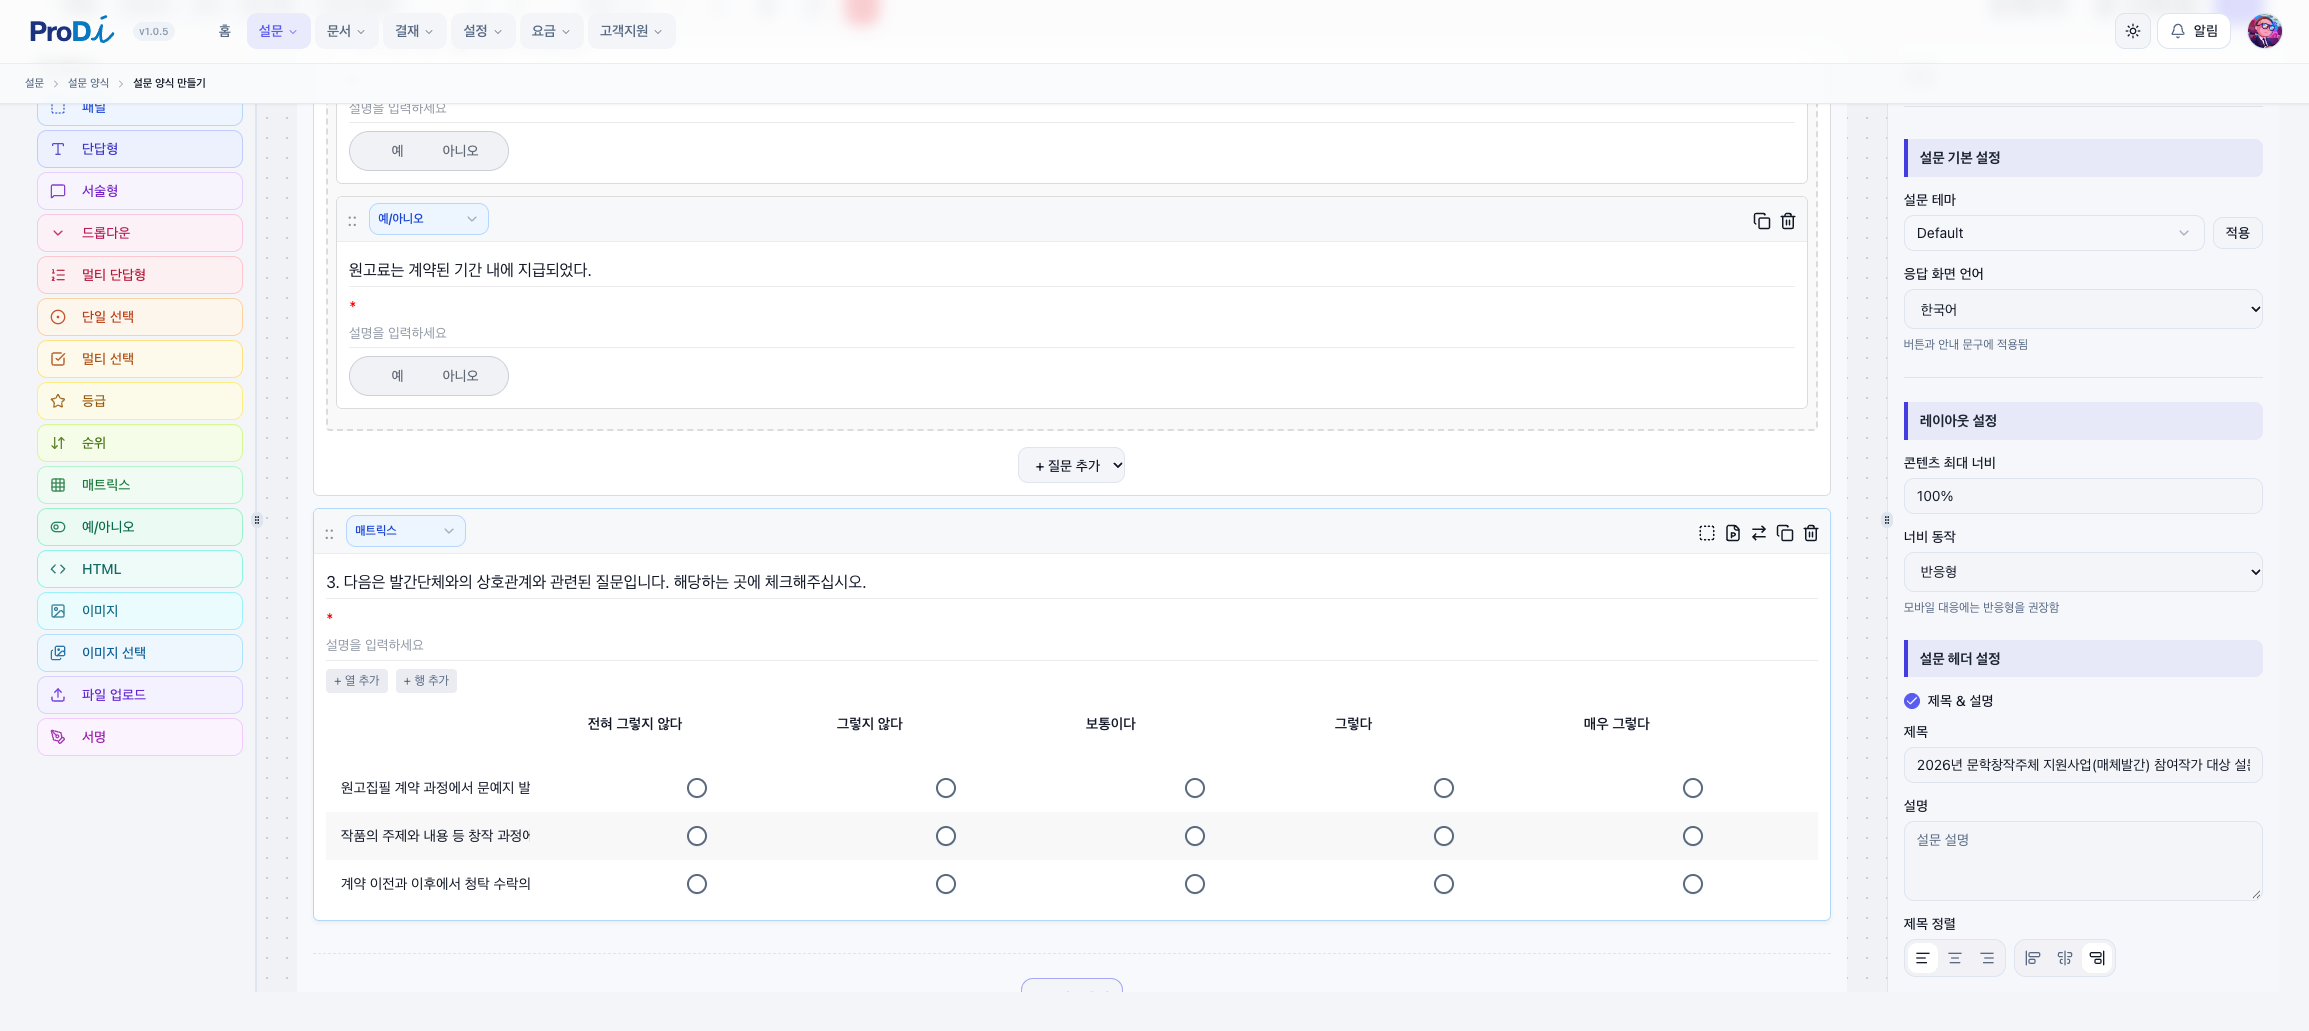Open the 설문 menu in top navigation
This screenshot has width=2309, height=1031.
coord(278,31)
